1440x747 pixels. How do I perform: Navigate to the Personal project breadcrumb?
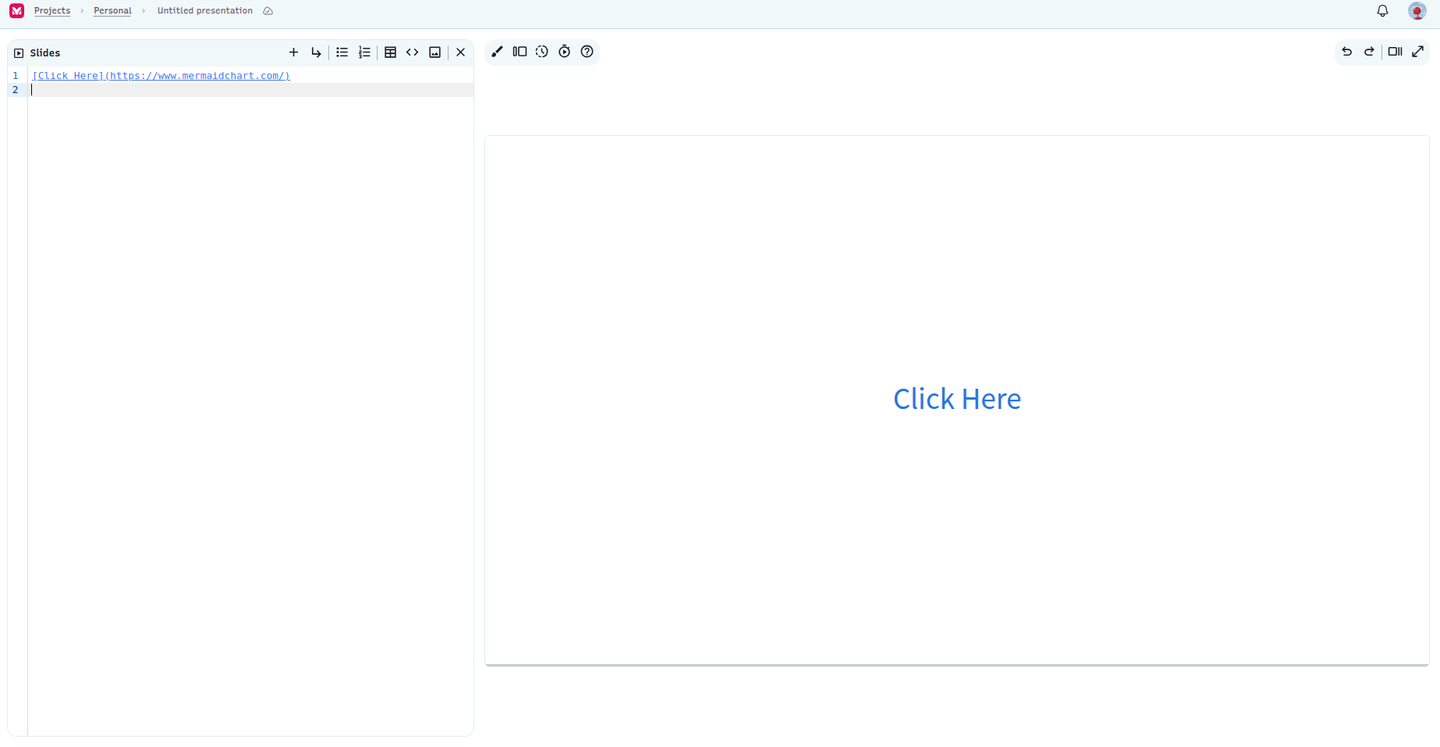112,10
